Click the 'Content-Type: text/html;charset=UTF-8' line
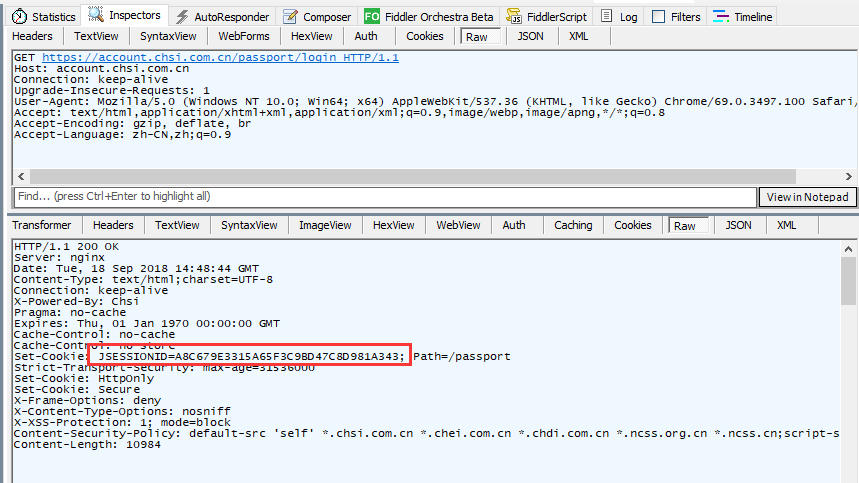The width and height of the screenshot is (859, 483). (x=143, y=279)
